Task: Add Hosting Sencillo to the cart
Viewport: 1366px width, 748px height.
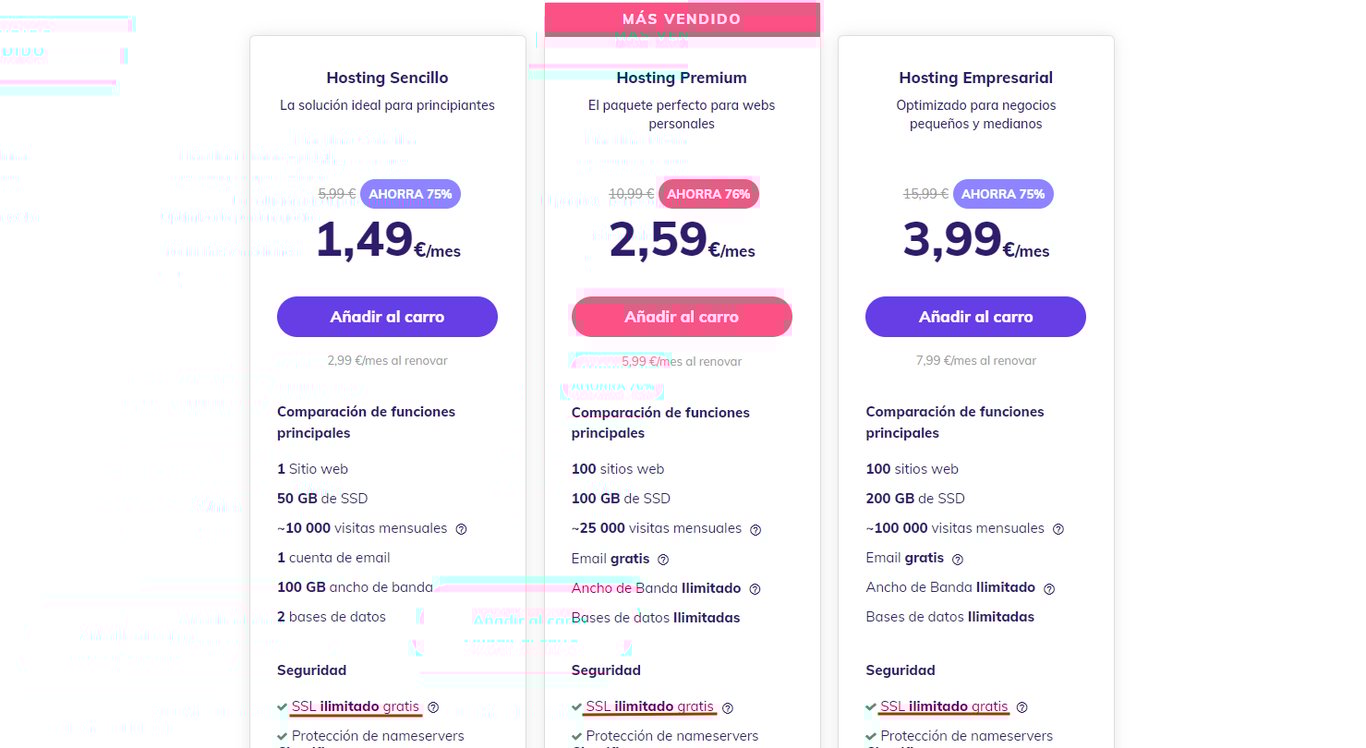Action: (x=387, y=317)
